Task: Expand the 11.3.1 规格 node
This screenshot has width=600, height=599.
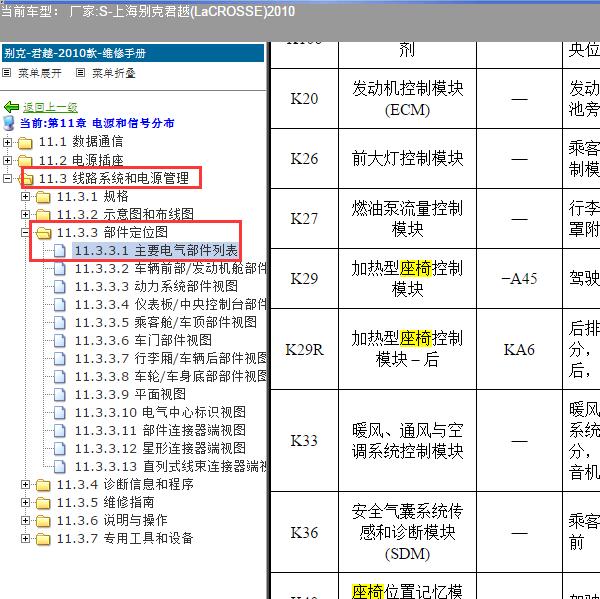Action: tap(25, 196)
